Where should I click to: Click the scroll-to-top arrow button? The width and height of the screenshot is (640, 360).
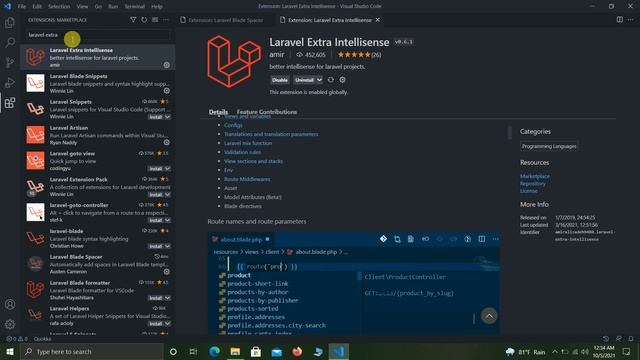[489, 316]
